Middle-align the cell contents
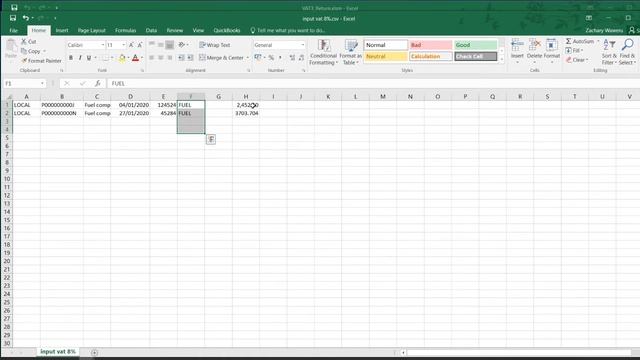Image resolution: width=640 pixels, height=360 pixels. (x=161, y=45)
